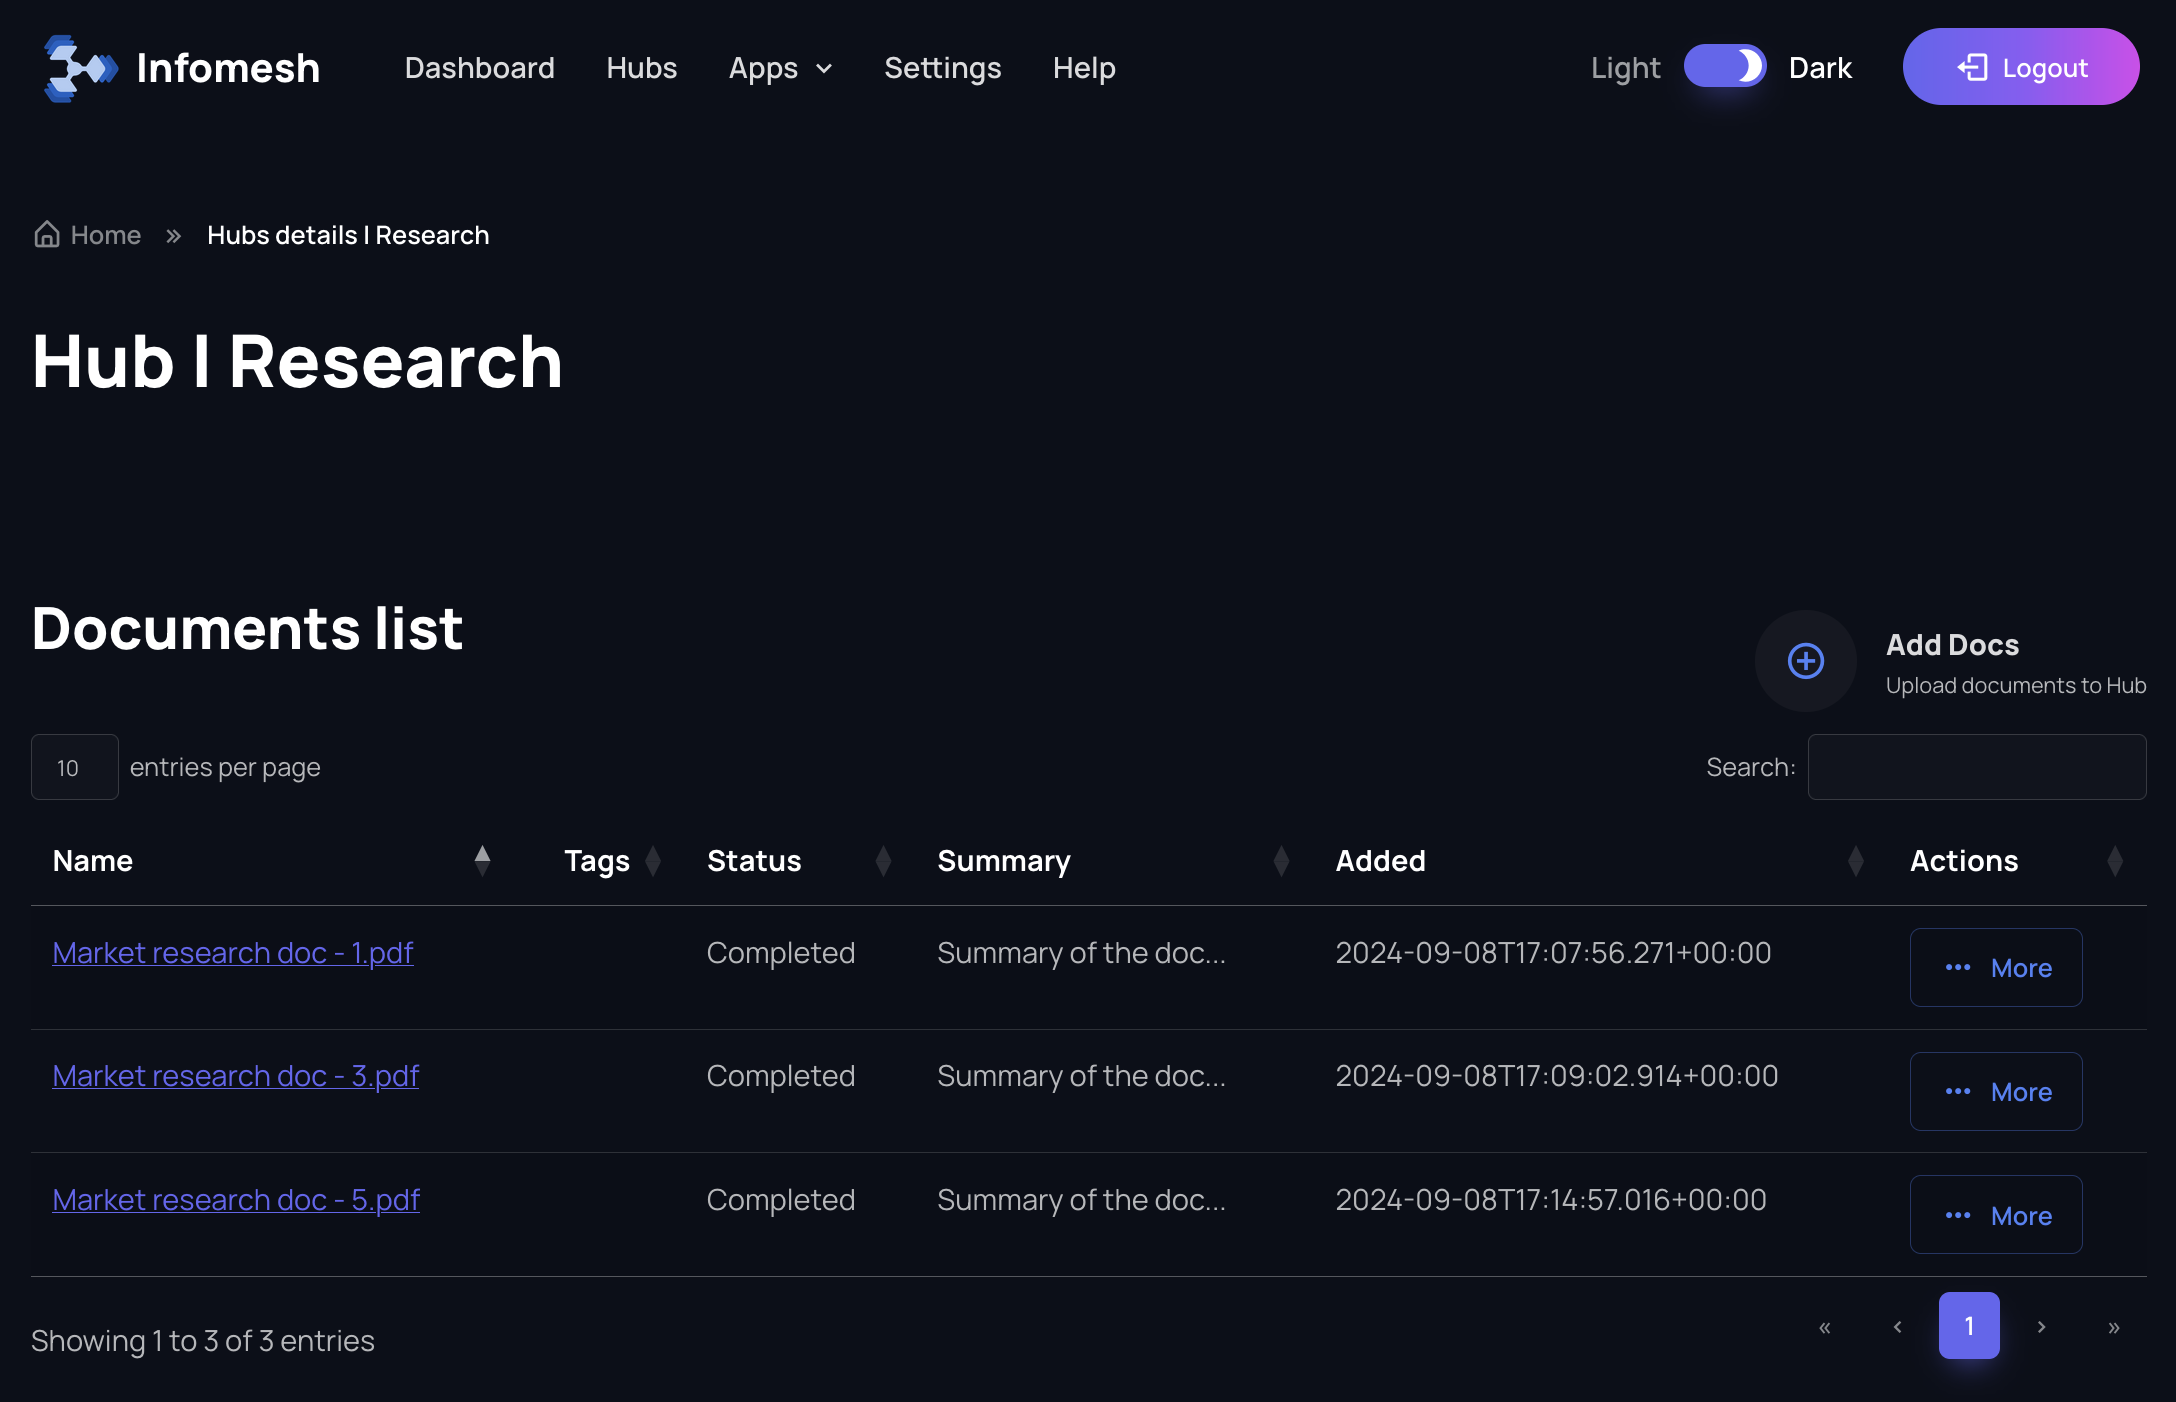Screen dimensions: 2176x1402
Task: Focus the Search input field
Action: [x=1976, y=767]
